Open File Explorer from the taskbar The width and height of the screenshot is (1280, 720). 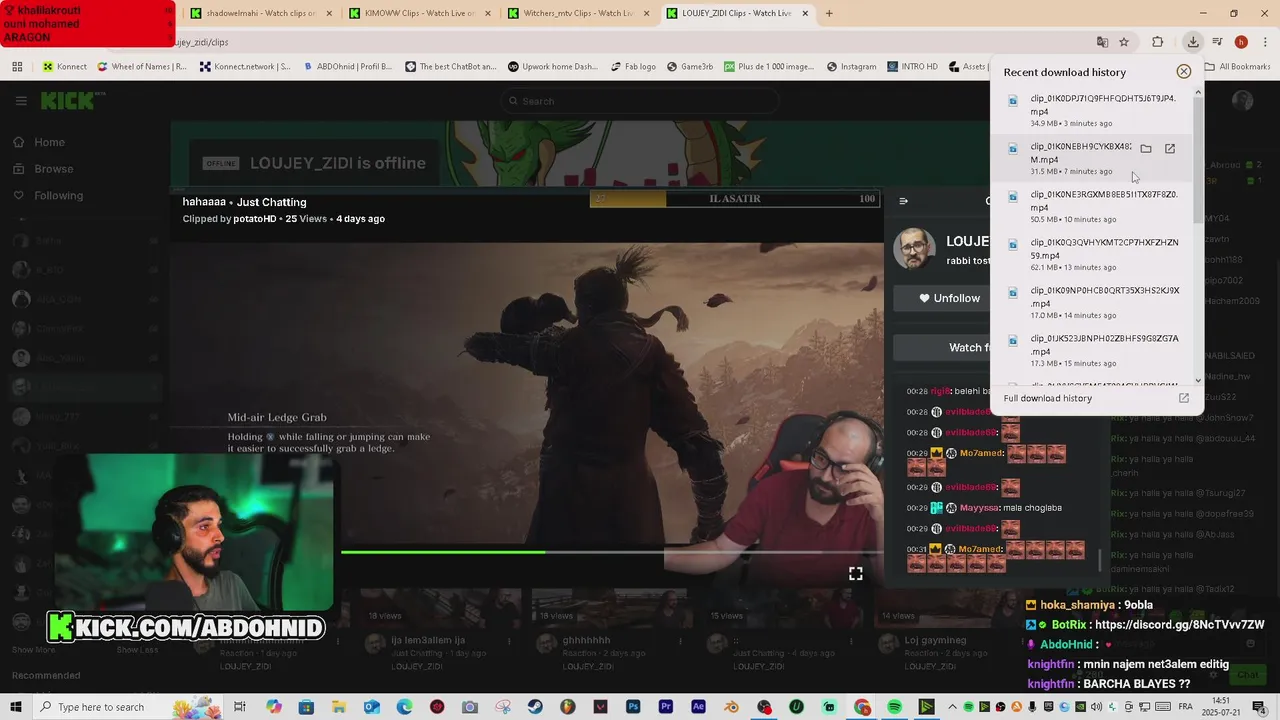339,707
